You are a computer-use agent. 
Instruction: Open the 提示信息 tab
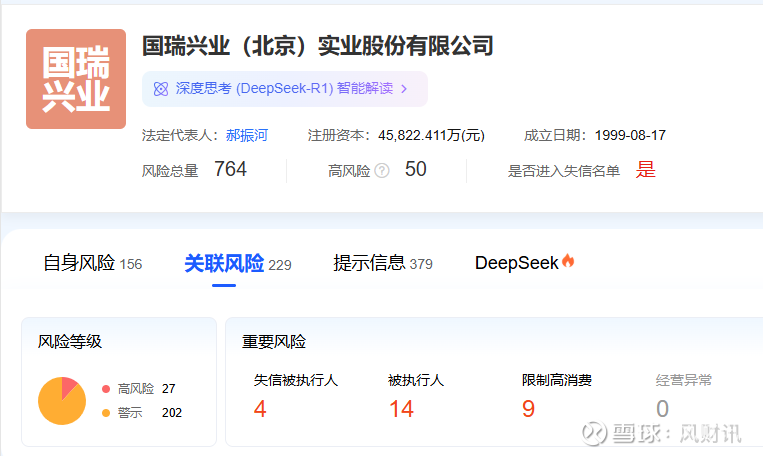pos(383,263)
